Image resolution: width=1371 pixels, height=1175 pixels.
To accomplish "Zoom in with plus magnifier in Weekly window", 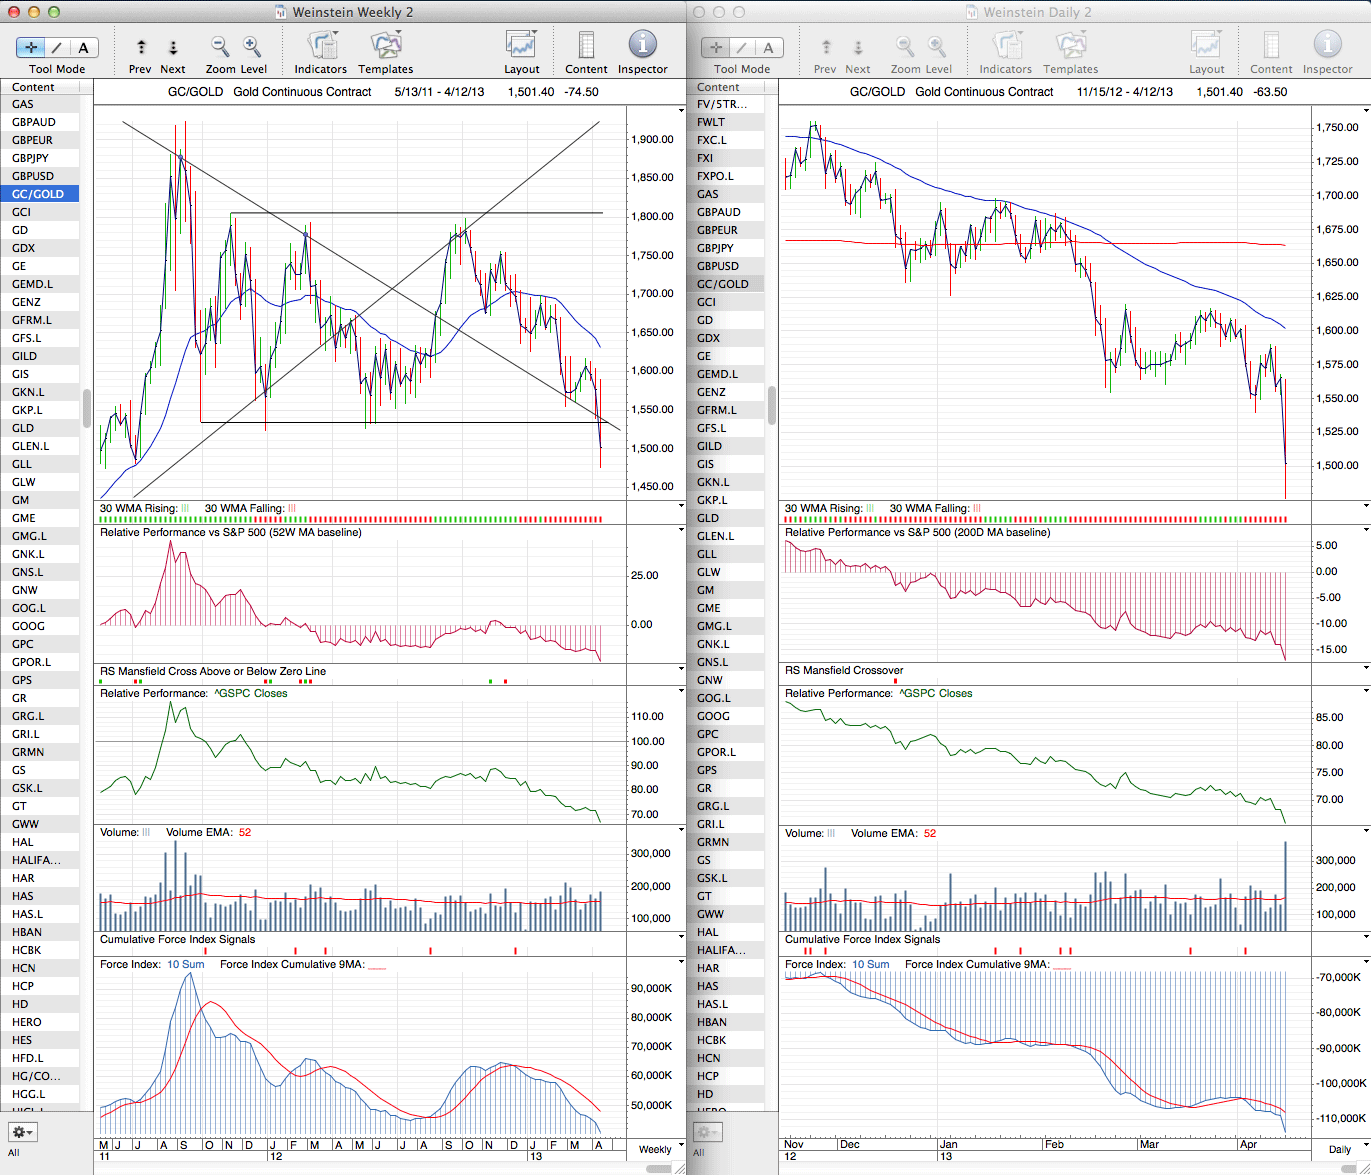I will (252, 47).
